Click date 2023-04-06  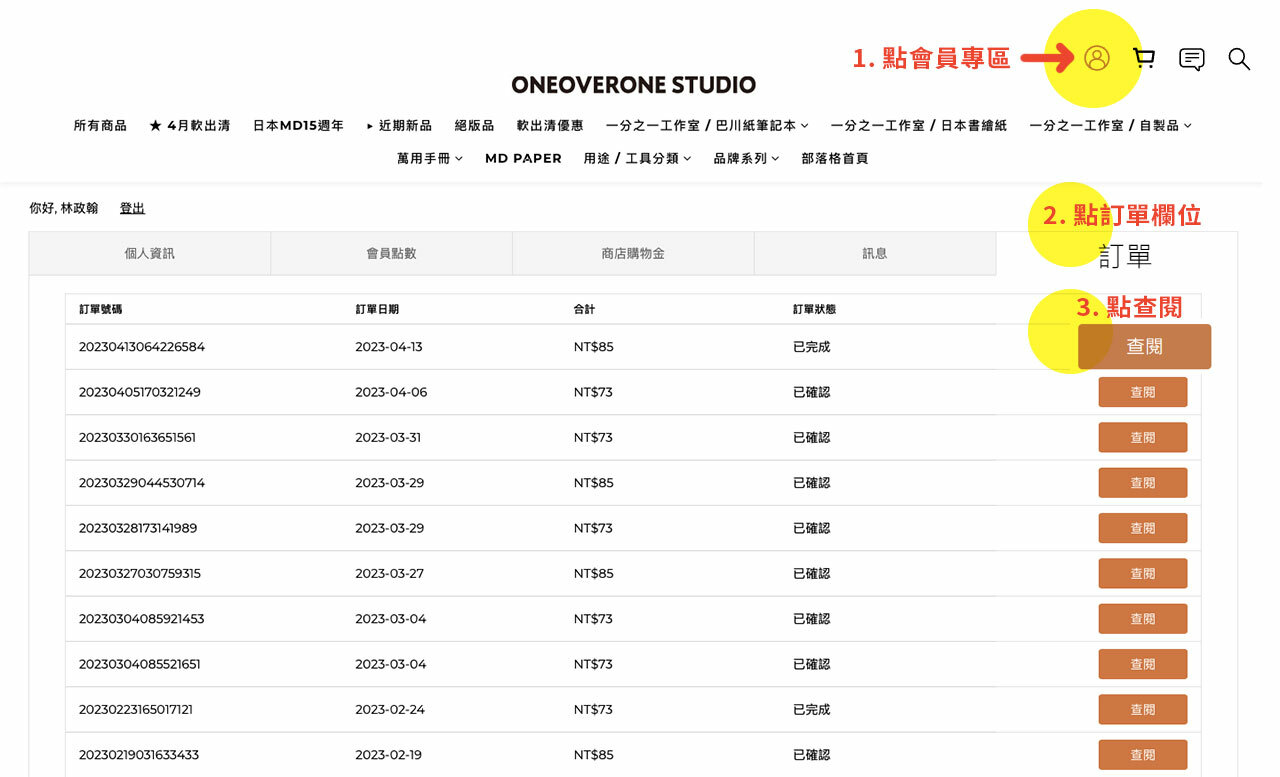tap(391, 392)
